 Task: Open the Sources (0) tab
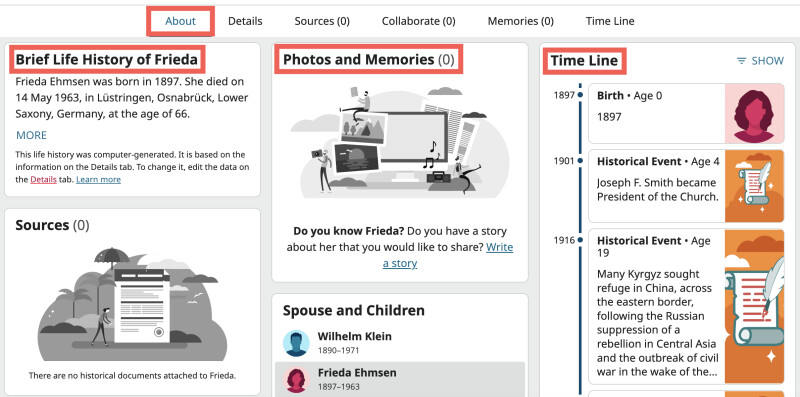(x=322, y=21)
